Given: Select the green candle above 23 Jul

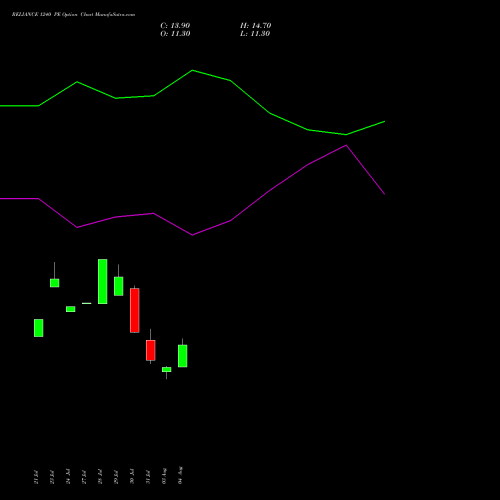Looking at the screenshot, I should [55, 283].
